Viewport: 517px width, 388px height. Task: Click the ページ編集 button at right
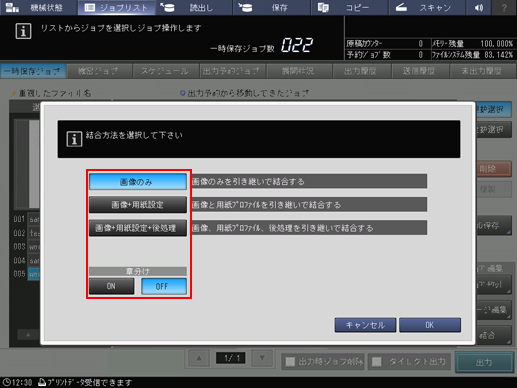point(494,310)
